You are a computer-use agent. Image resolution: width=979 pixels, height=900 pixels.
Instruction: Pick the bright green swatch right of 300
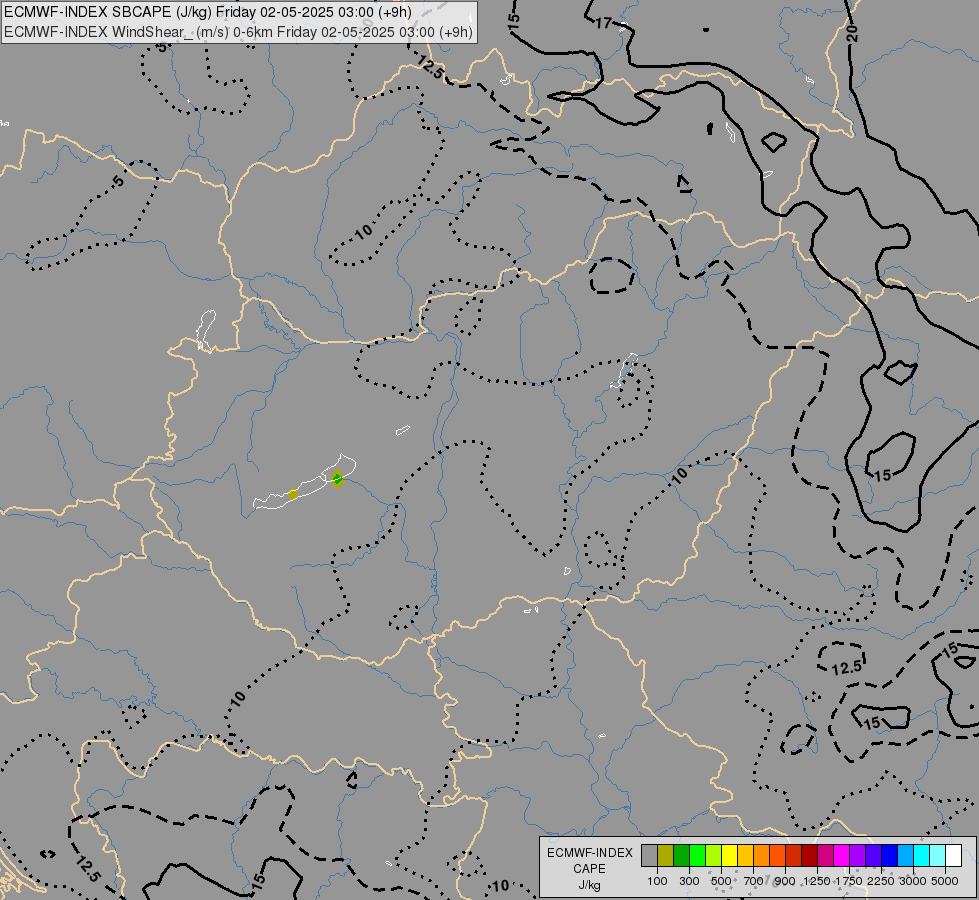[x=697, y=856]
